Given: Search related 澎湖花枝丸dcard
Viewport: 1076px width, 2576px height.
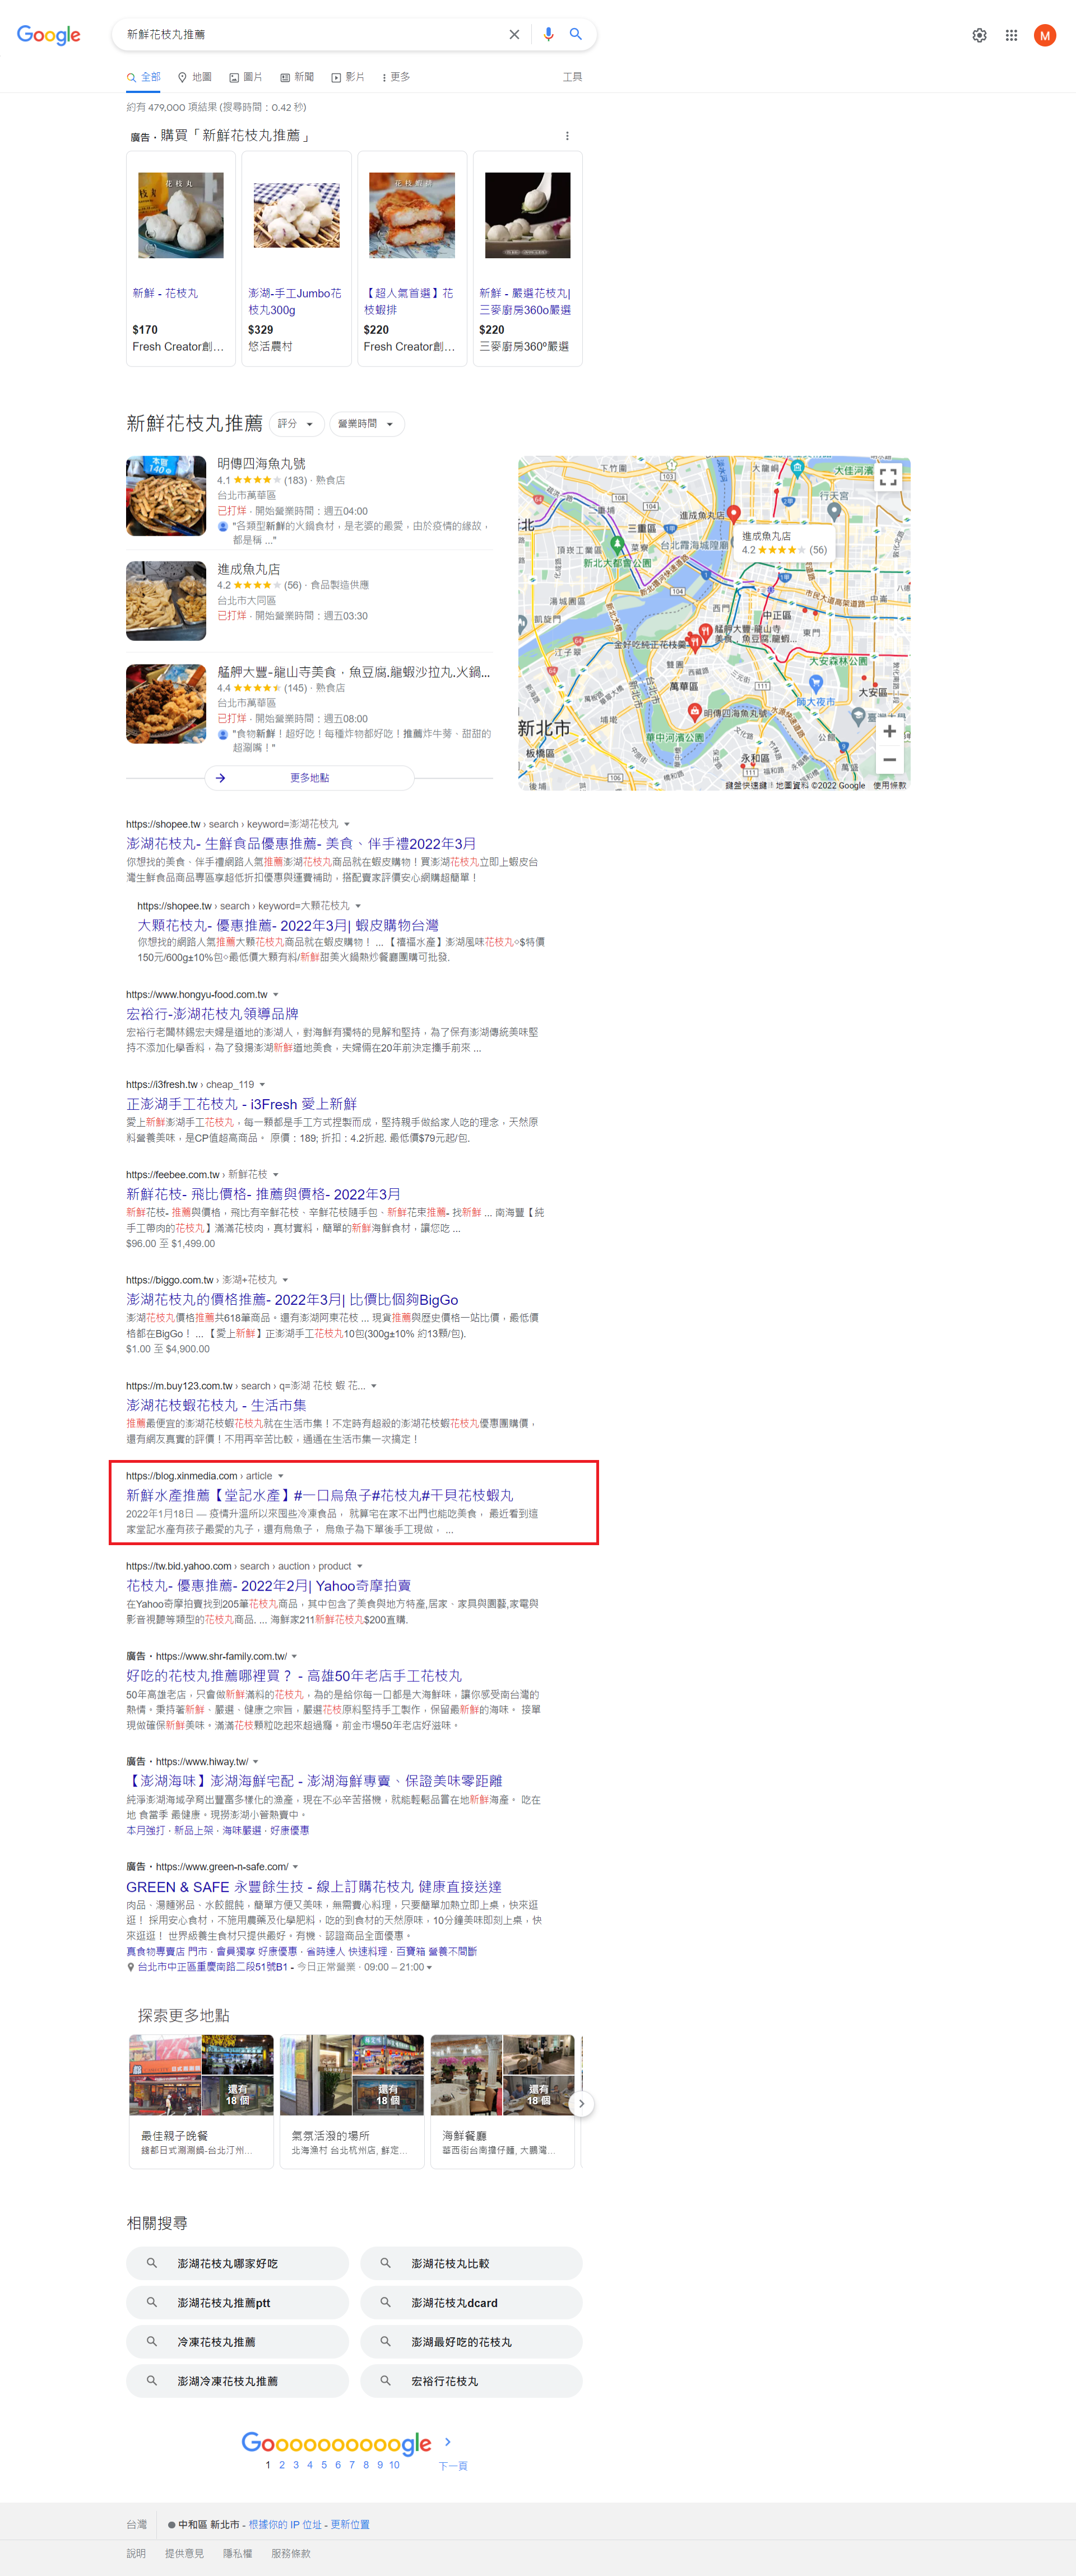Looking at the screenshot, I should [x=471, y=2302].
